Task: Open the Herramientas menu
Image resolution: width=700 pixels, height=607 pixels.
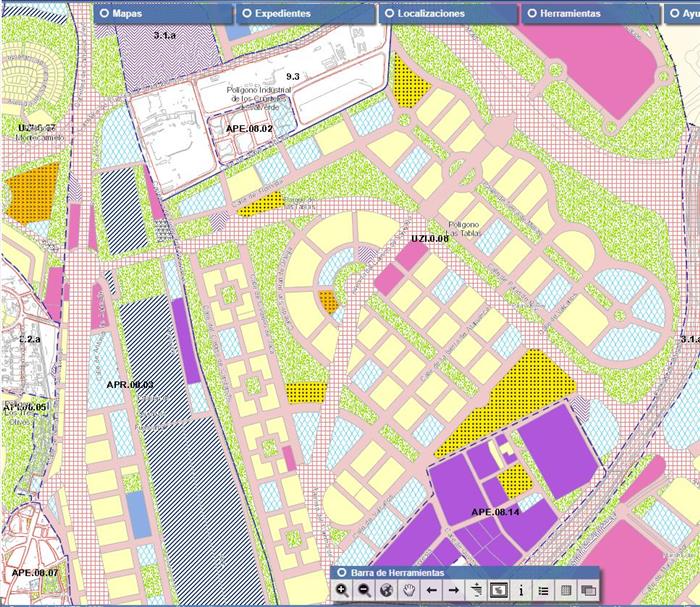Action: tap(569, 14)
